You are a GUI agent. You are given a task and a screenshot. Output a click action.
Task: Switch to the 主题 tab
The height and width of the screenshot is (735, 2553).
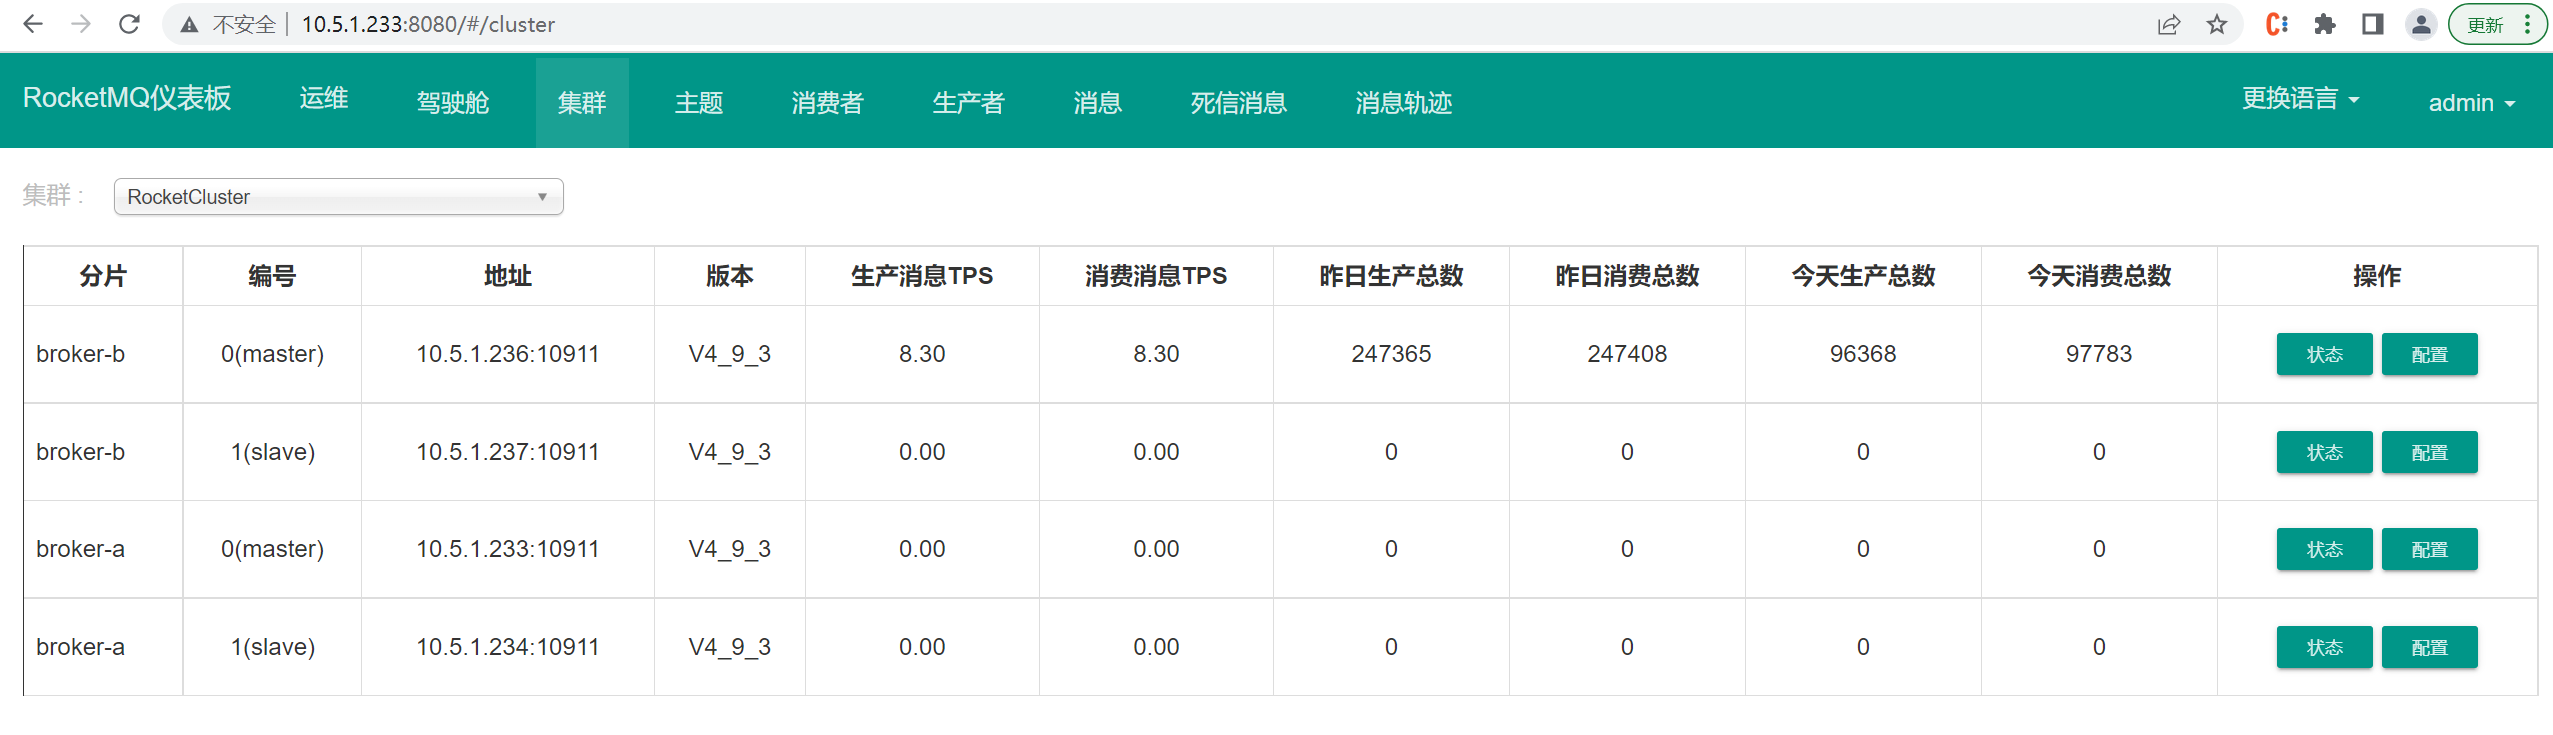(x=698, y=103)
